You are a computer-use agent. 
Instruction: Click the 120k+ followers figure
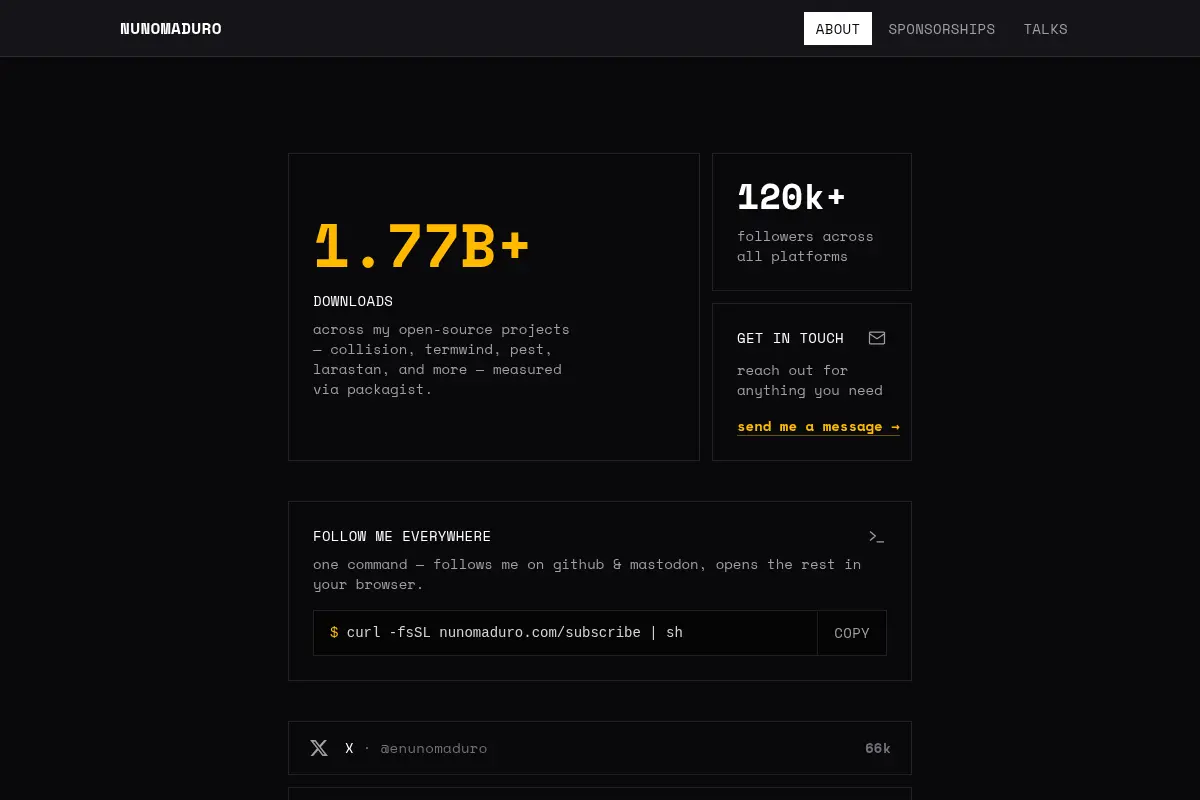click(791, 197)
